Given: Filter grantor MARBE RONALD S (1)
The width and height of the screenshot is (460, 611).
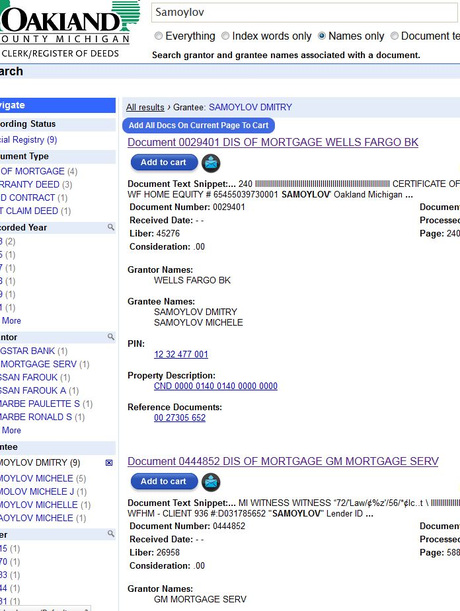Looking at the screenshot, I should point(42,417).
